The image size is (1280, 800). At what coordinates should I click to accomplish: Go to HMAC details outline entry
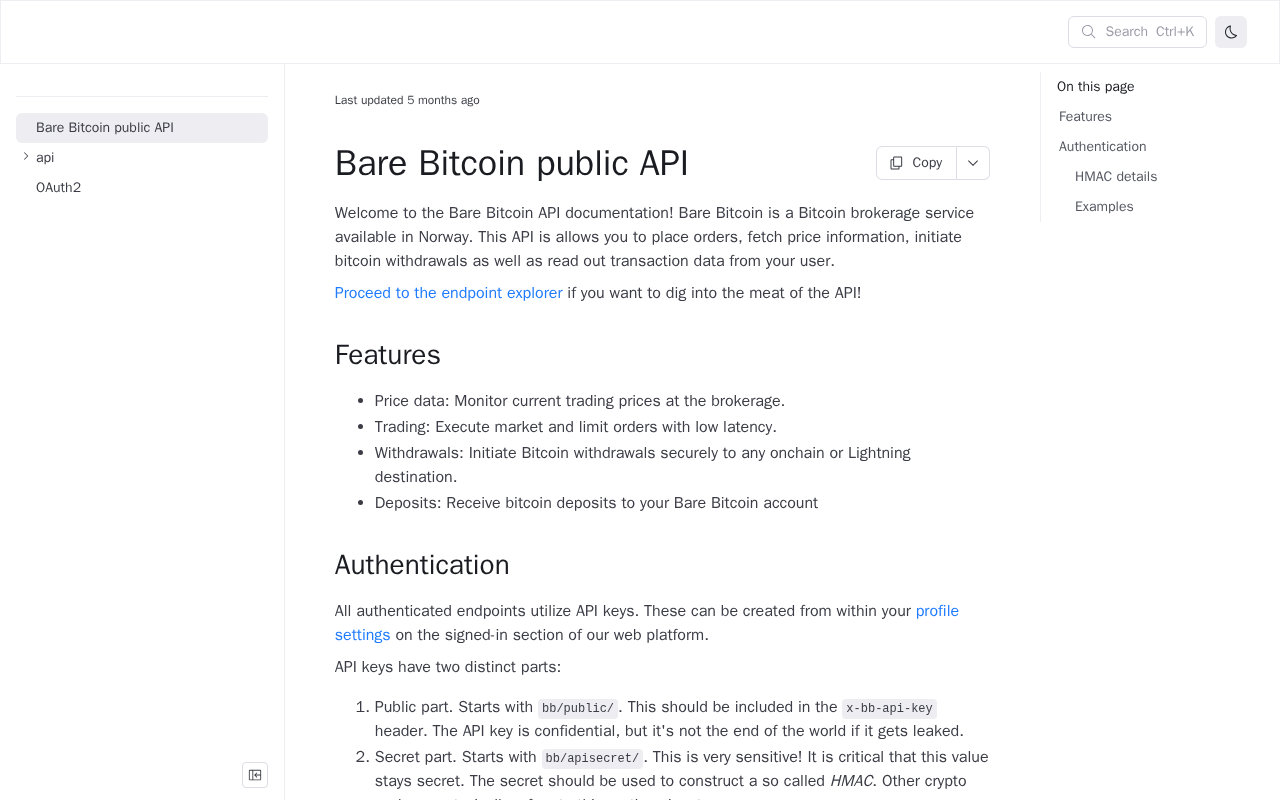point(1115,177)
